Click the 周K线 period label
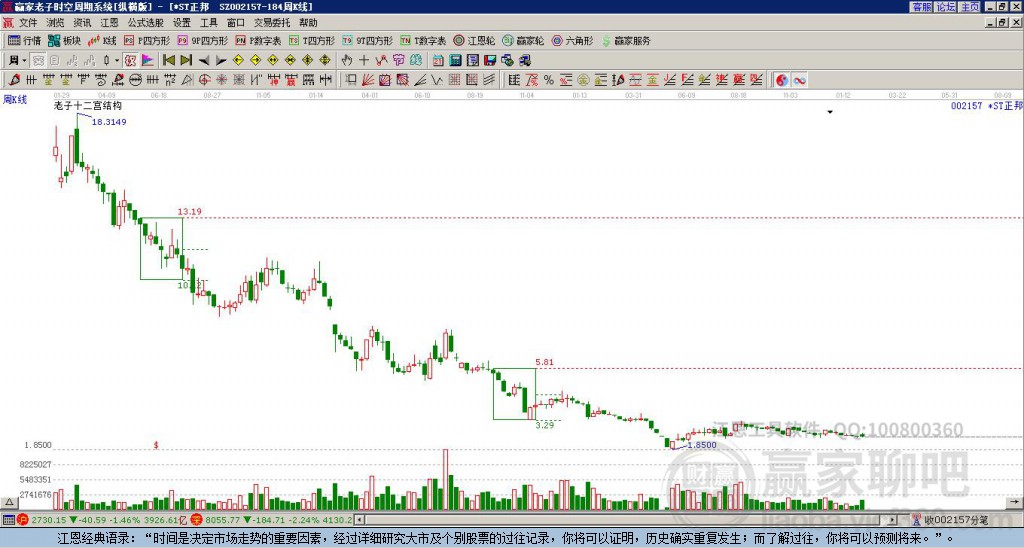This screenshot has width=1024, height=548. pos(15,100)
